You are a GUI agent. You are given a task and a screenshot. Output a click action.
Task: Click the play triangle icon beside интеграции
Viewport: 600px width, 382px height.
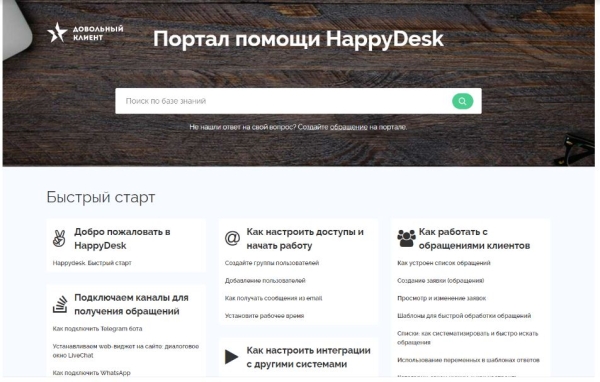[x=232, y=357]
